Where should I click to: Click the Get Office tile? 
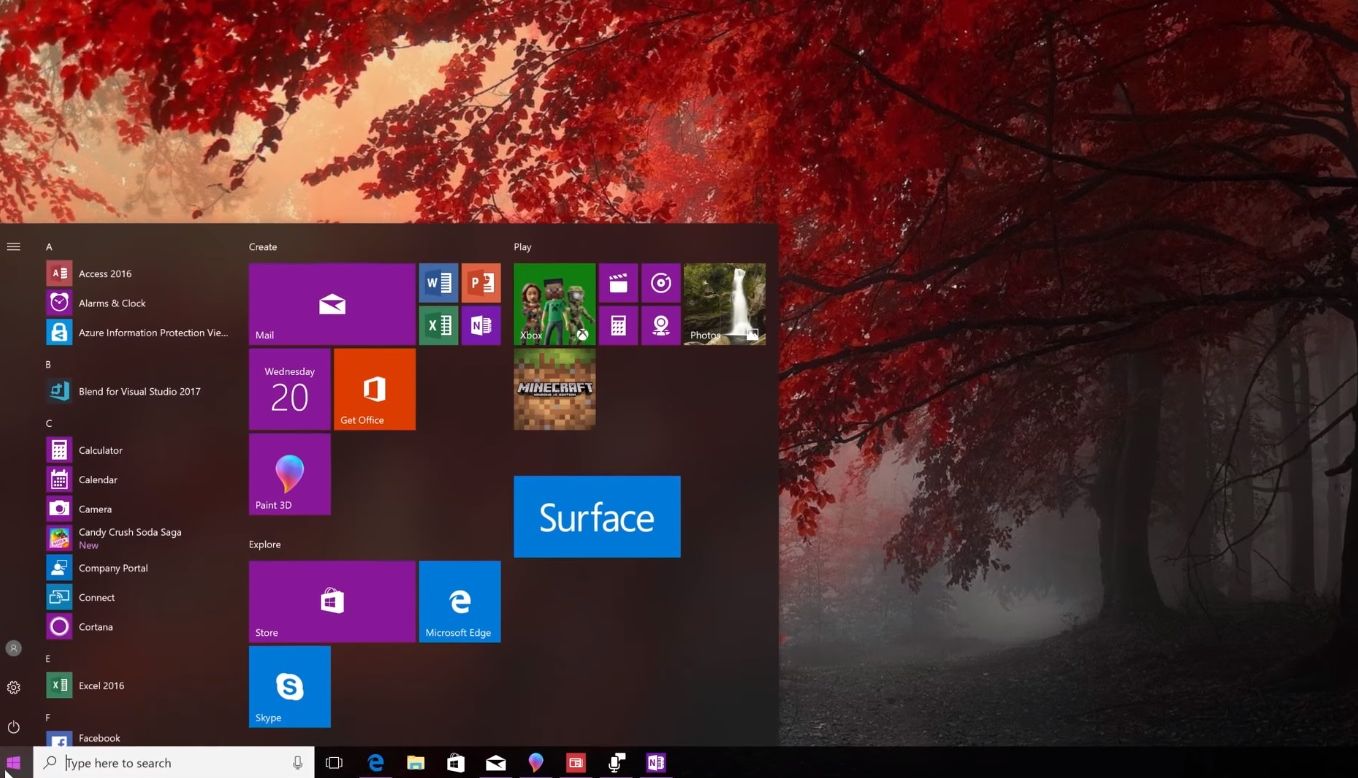click(x=374, y=389)
